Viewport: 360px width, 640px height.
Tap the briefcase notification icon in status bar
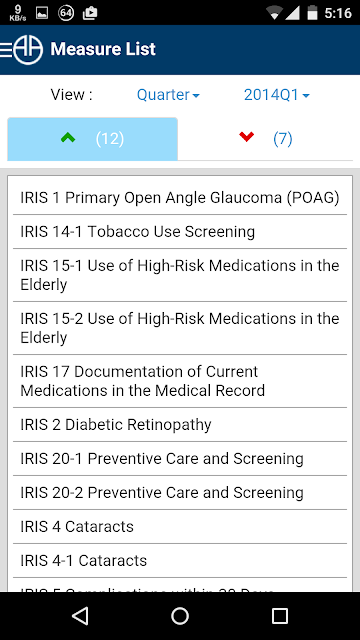click(x=90, y=13)
